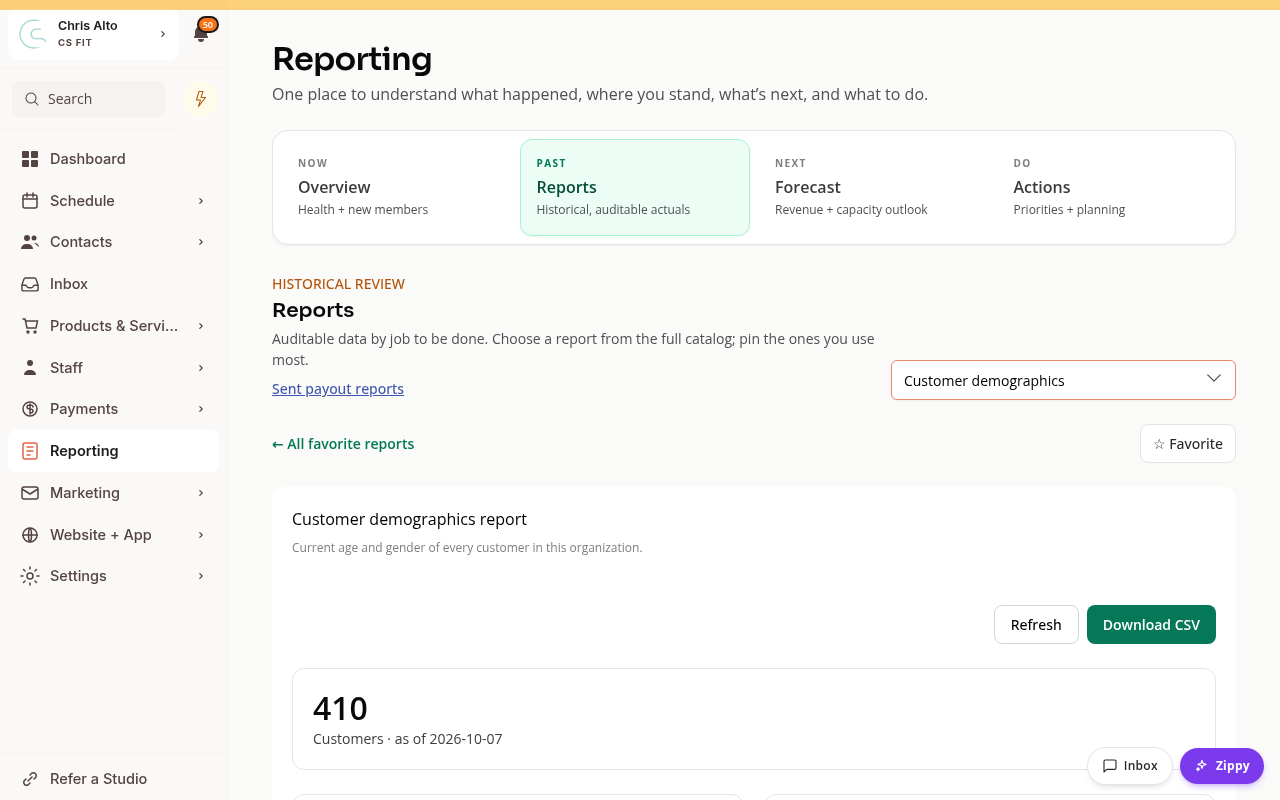The width and height of the screenshot is (1280, 800).
Task: Open the Actions tab
Action: [x=1112, y=187]
